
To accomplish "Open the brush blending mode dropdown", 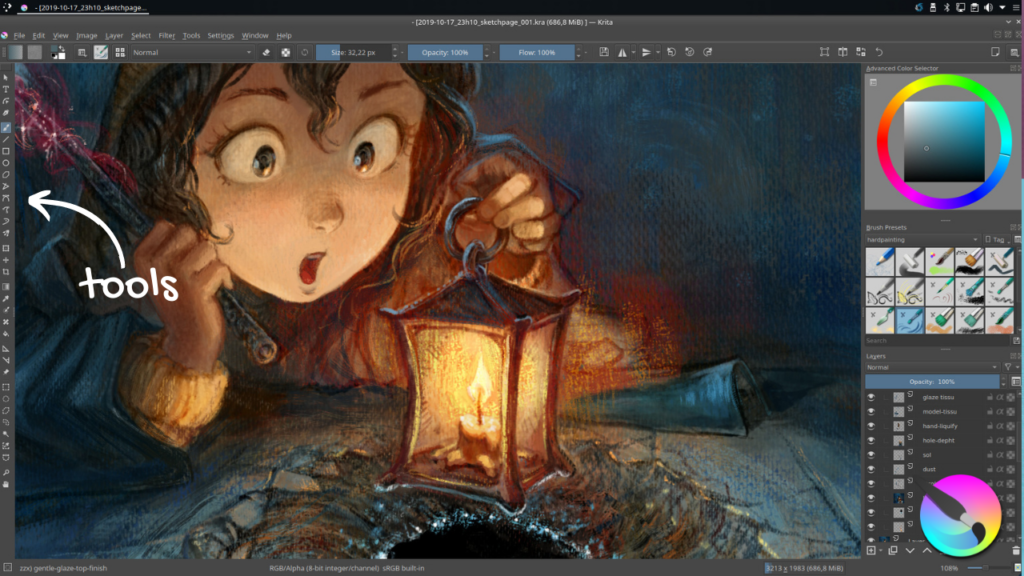I will point(192,52).
